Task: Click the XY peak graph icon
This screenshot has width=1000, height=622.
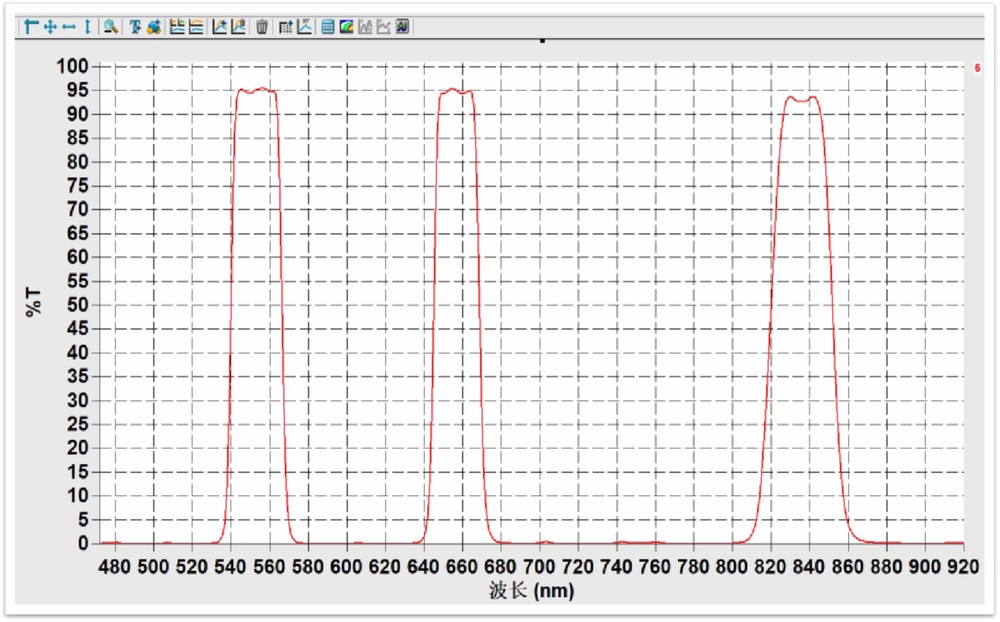Action: point(304,27)
